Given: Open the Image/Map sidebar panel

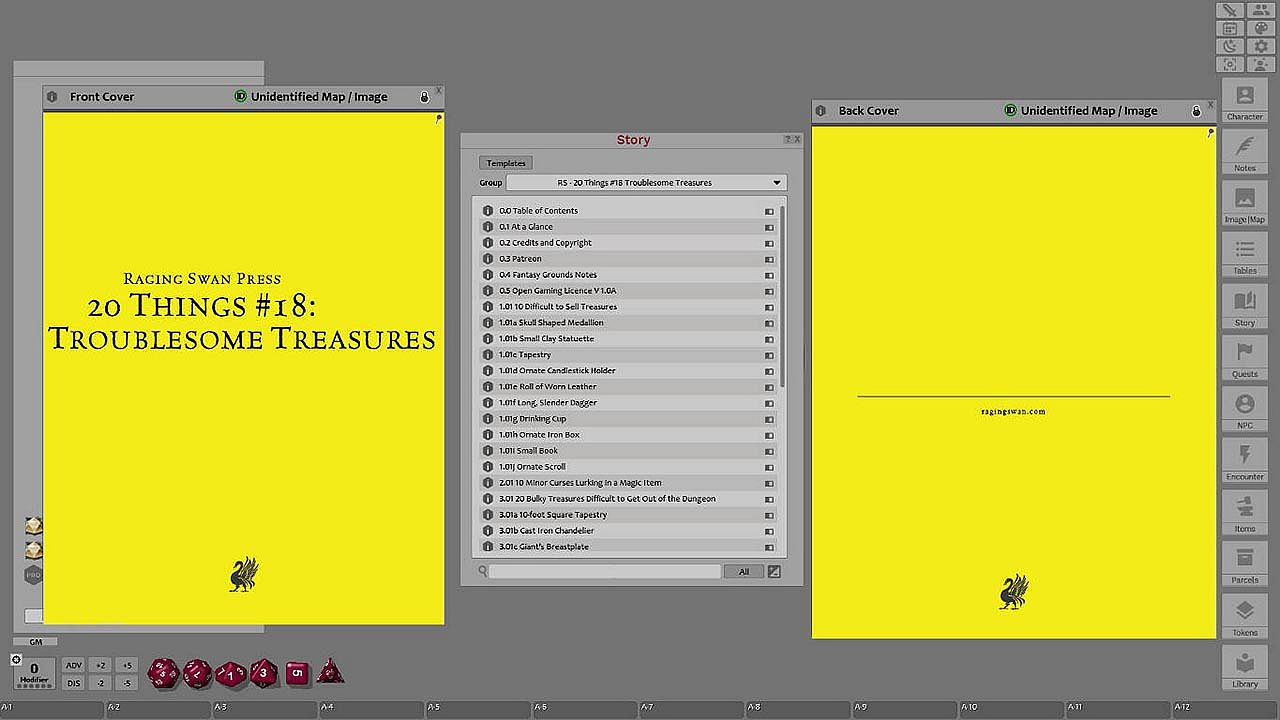Looking at the screenshot, I should pos(1245,204).
